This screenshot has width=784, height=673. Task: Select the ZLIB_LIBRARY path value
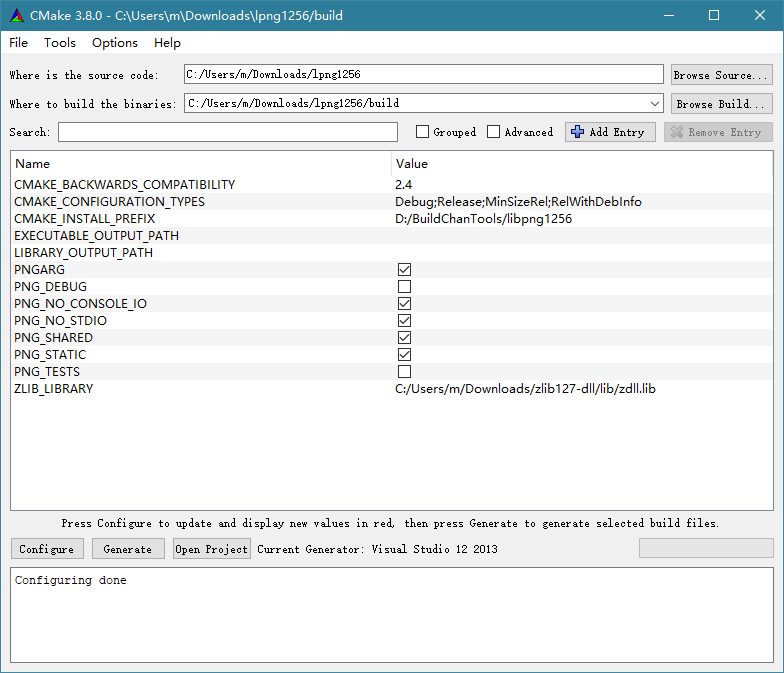point(525,389)
